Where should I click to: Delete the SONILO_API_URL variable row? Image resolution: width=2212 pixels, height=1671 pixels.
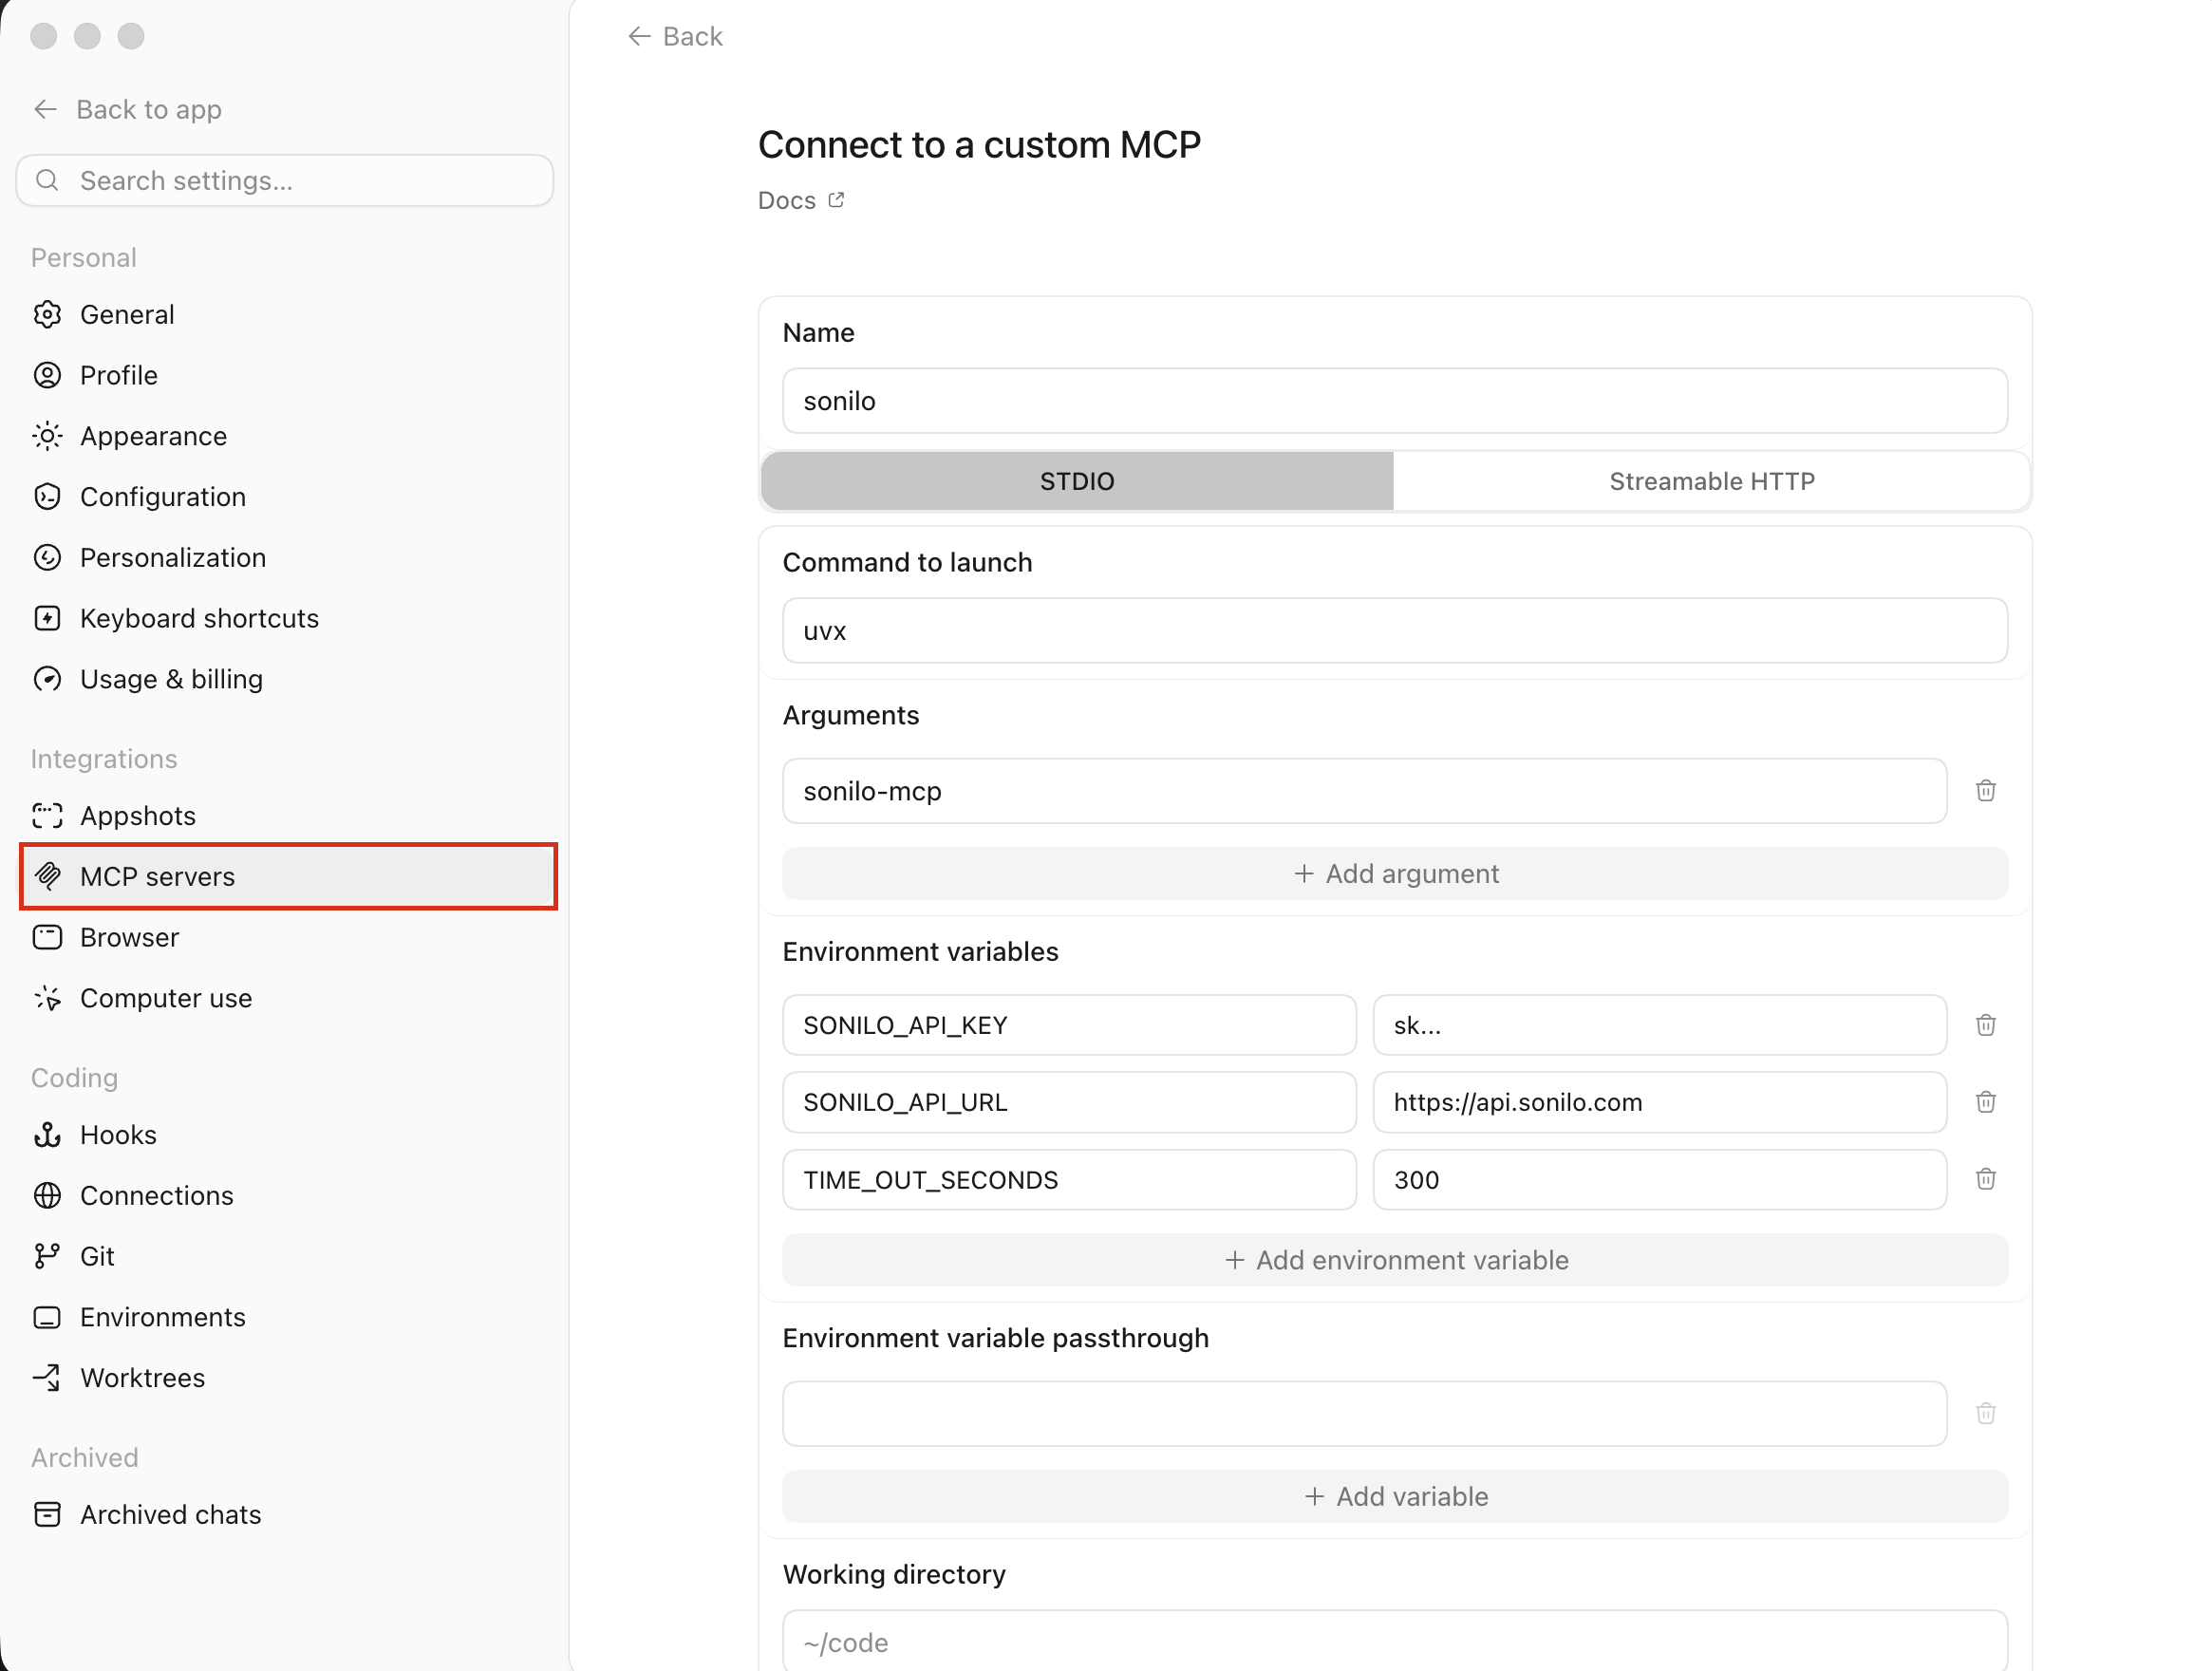point(1986,1102)
